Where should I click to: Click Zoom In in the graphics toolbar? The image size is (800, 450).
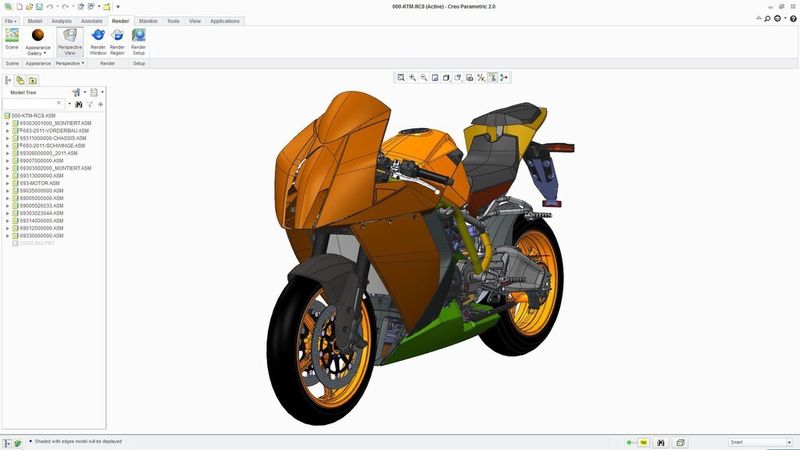412,78
